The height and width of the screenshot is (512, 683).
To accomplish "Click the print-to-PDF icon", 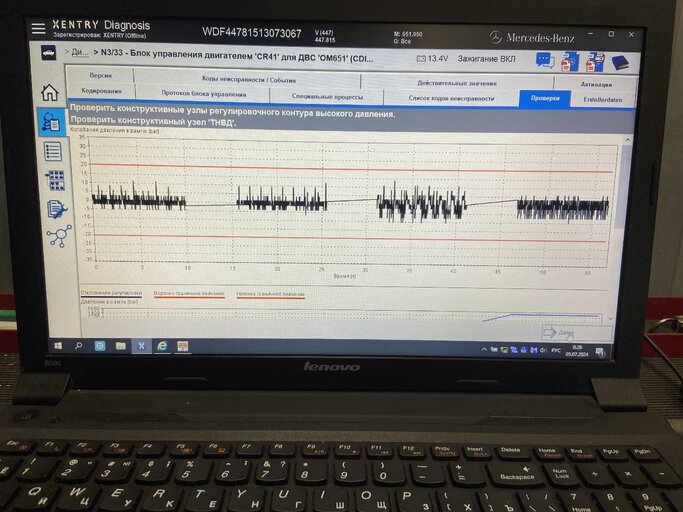I will coord(595,62).
